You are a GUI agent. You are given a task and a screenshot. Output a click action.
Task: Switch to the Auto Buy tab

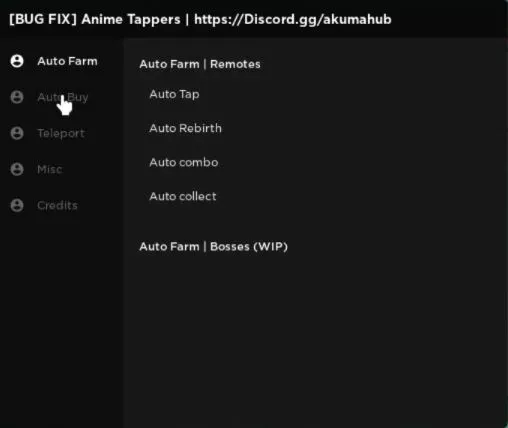63,97
